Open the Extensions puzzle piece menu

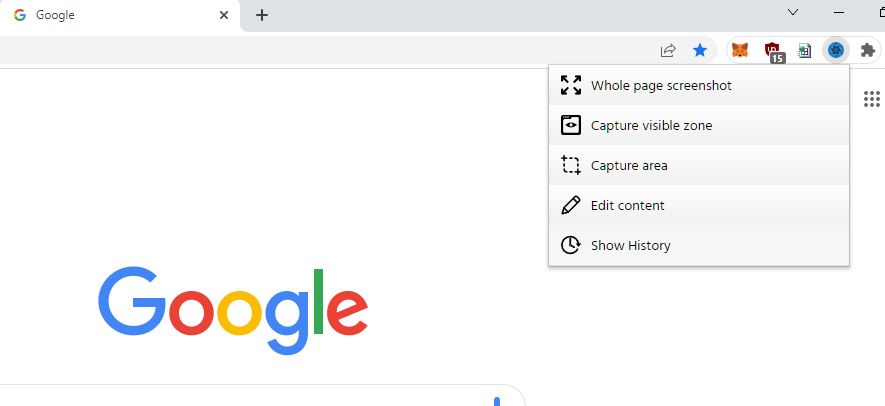(x=868, y=50)
